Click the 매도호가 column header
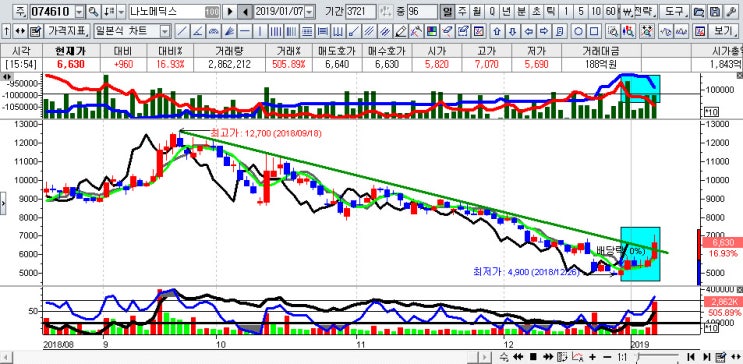 [337, 51]
